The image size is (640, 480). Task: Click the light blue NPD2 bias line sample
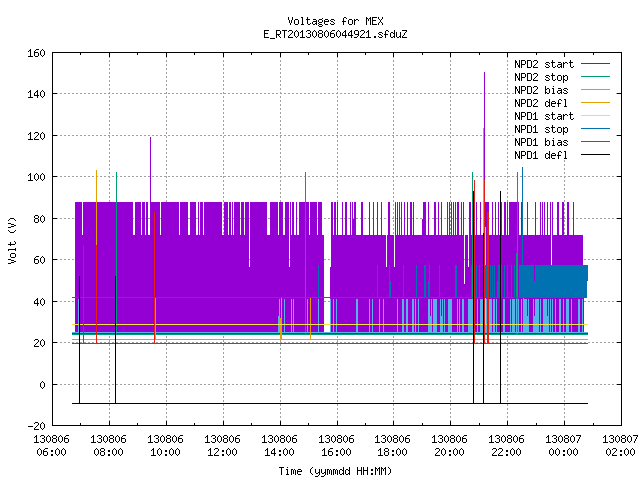(x=595, y=90)
